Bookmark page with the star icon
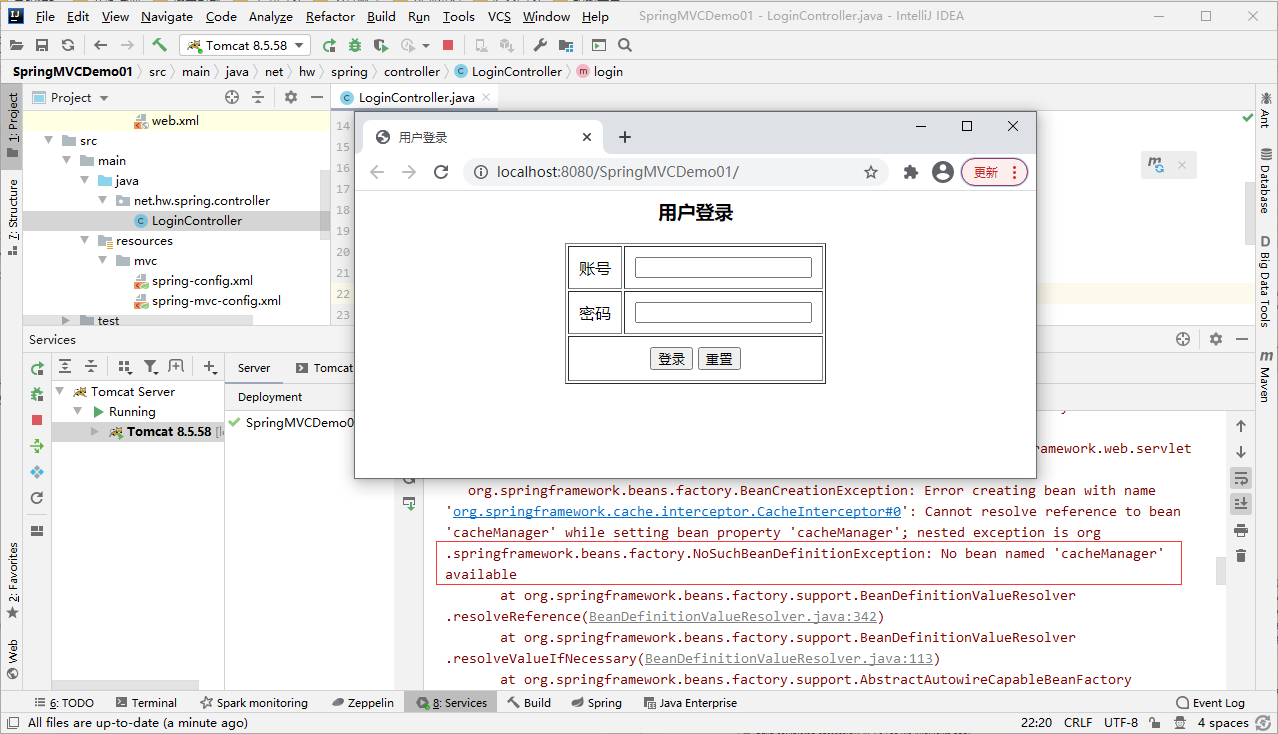This screenshot has height=734, width=1278. click(871, 172)
